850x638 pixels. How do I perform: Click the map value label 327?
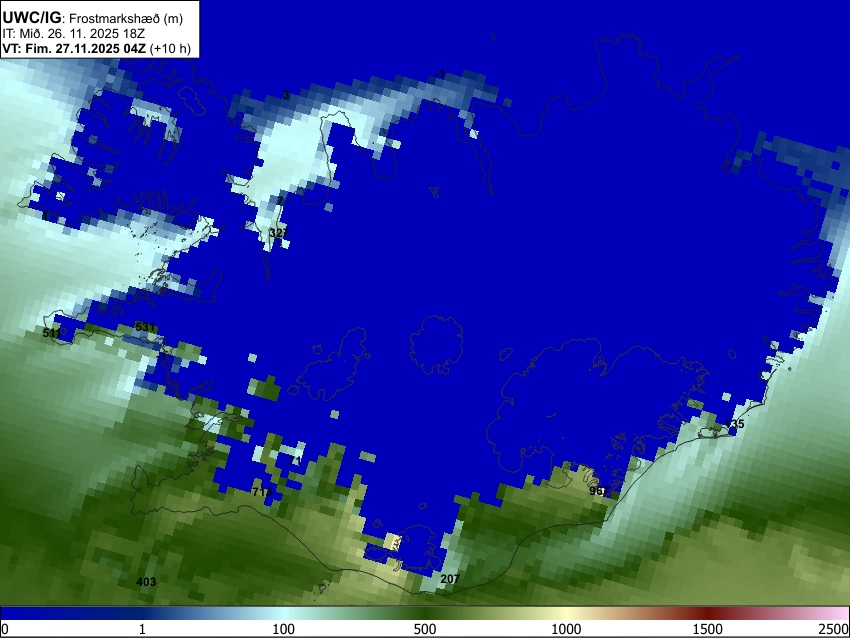coord(279,233)
